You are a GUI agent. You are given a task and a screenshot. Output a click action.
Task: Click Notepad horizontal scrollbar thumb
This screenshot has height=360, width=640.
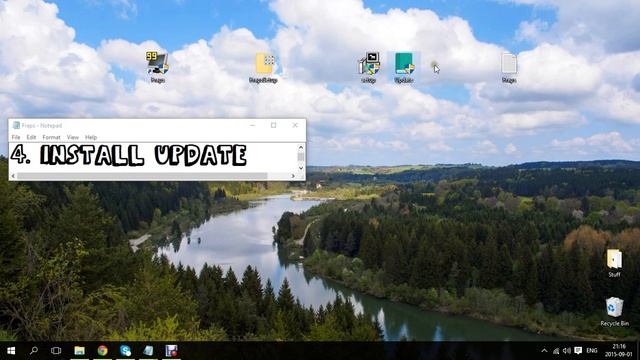pyautogui.click(x=142, y=176)
